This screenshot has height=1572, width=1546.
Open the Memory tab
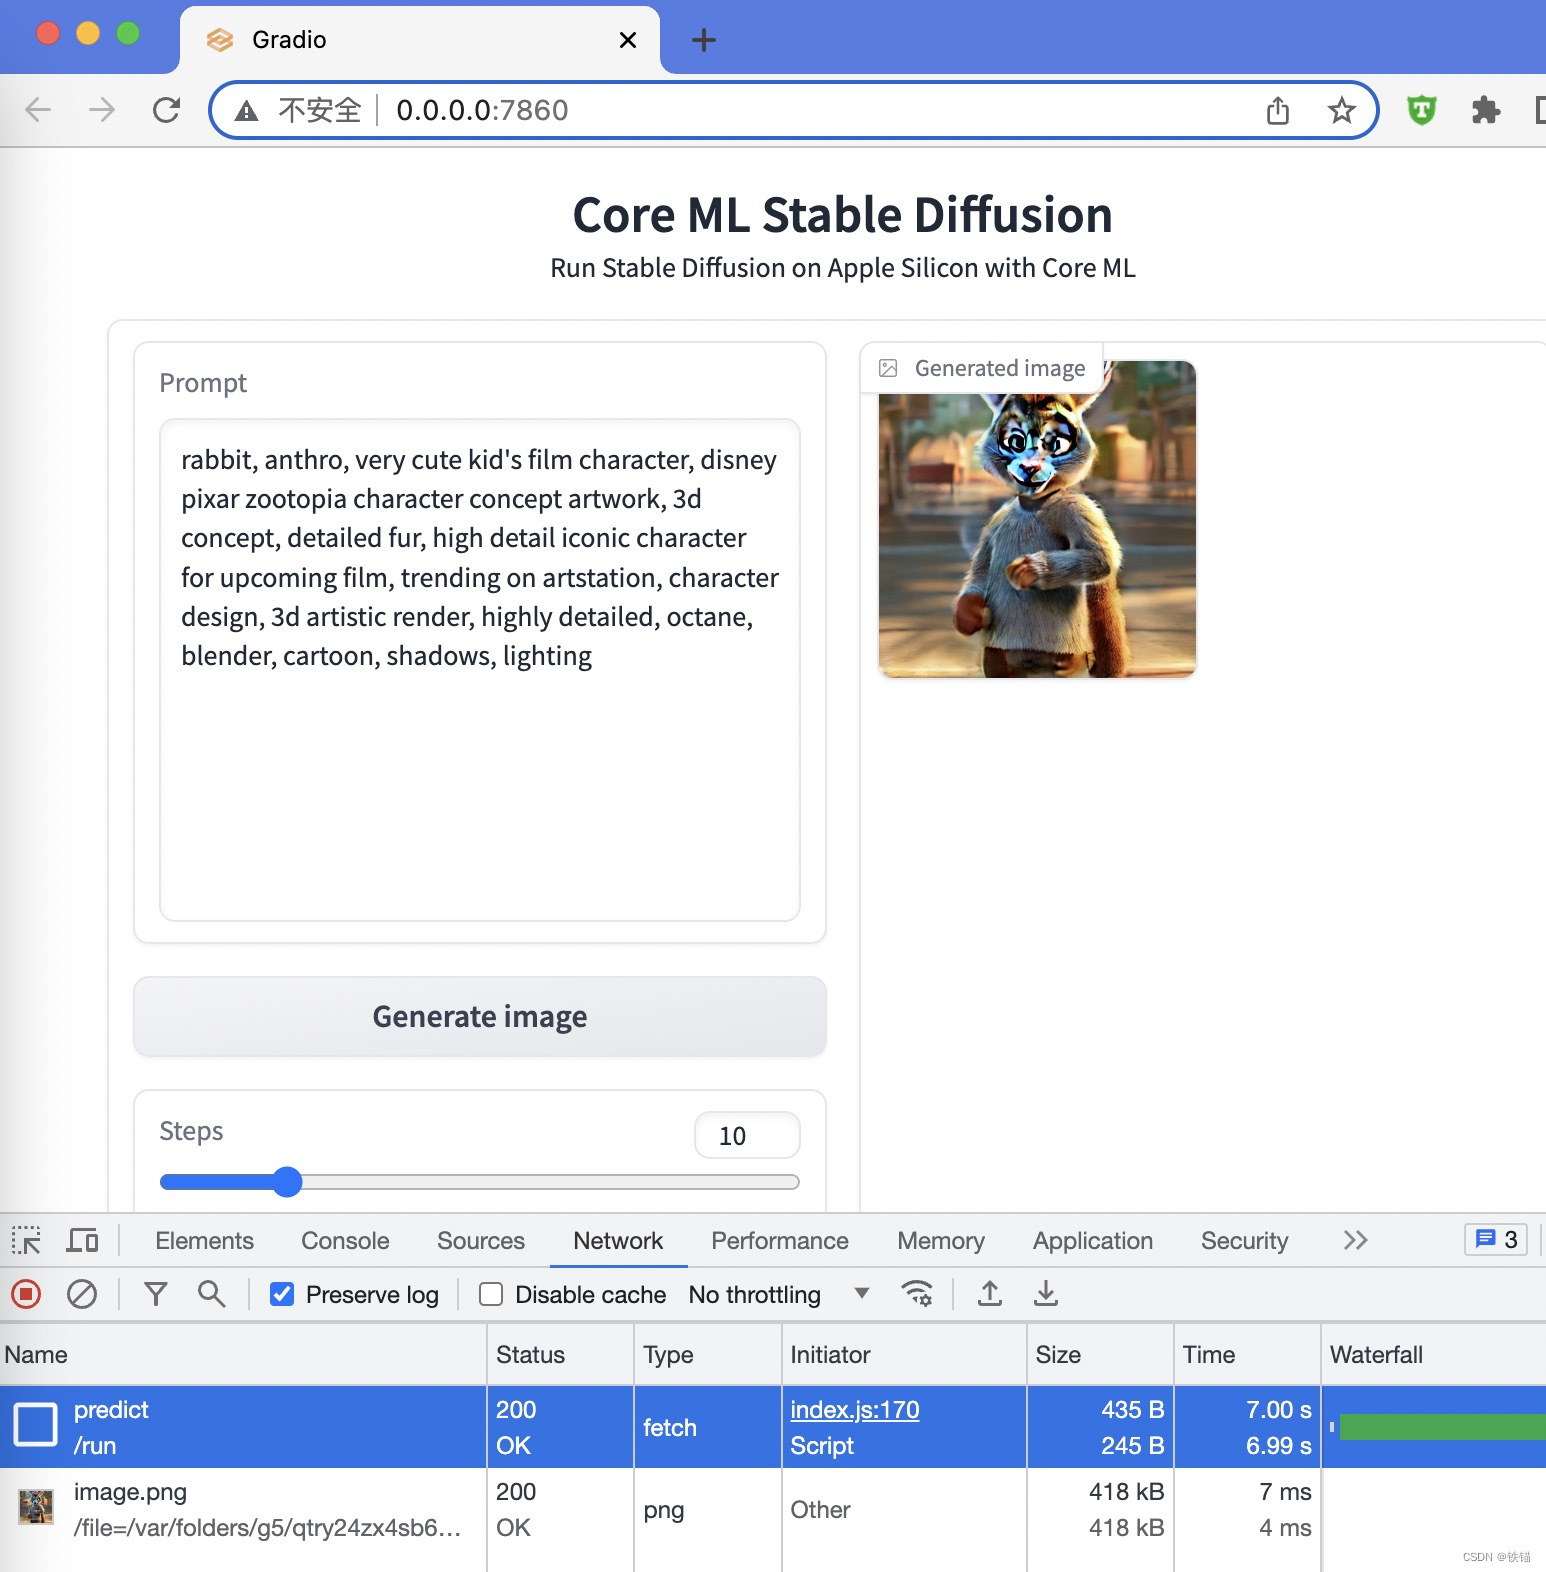point(941,1240)
